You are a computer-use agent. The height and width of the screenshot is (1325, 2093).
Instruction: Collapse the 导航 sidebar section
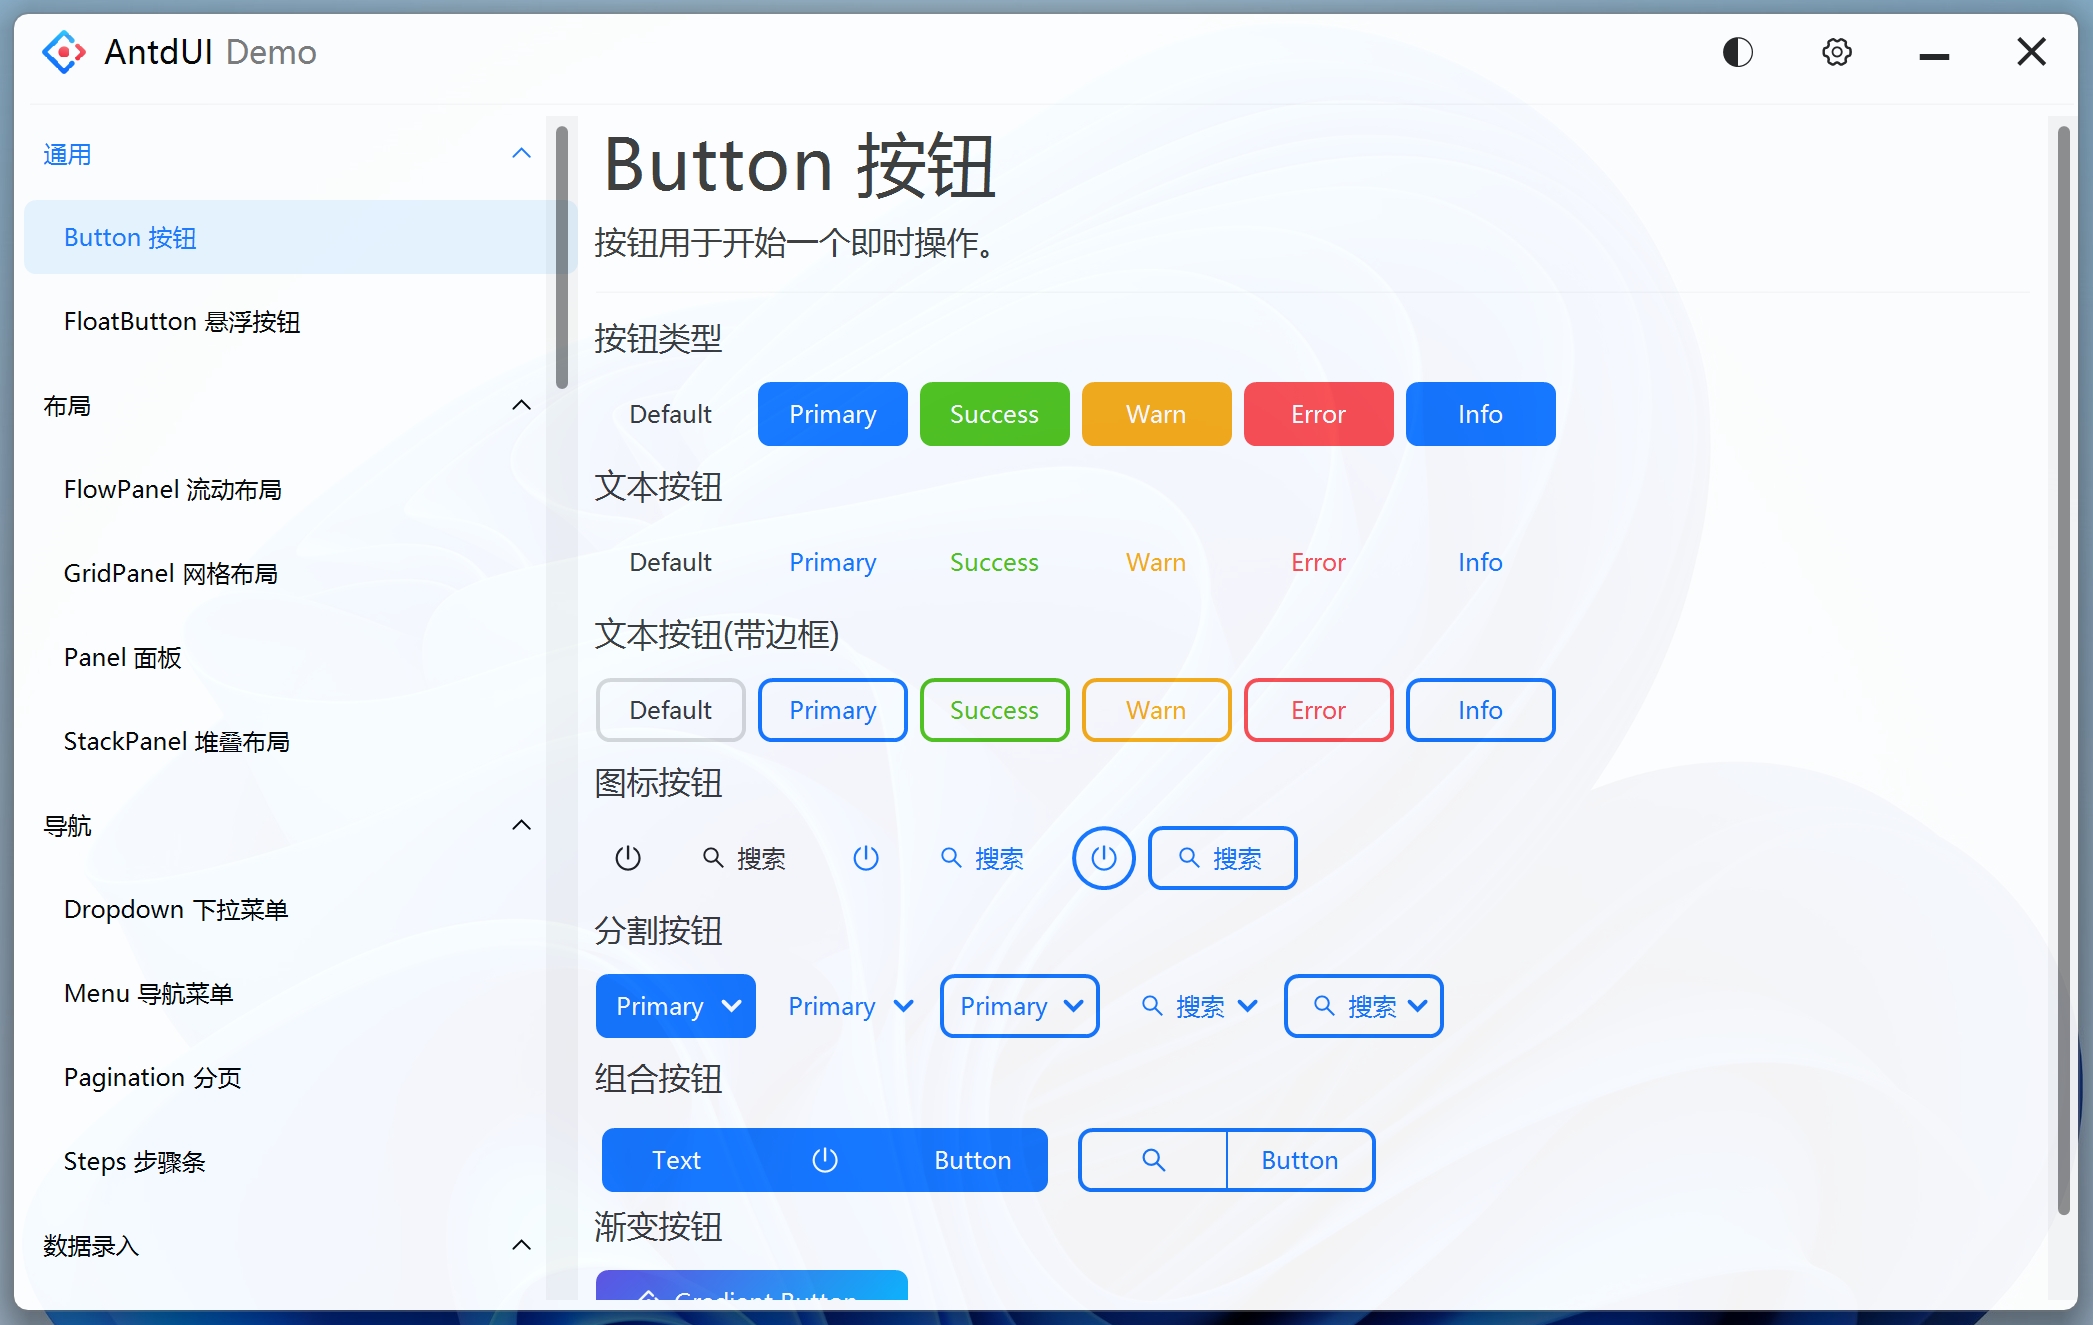(521, 826)
